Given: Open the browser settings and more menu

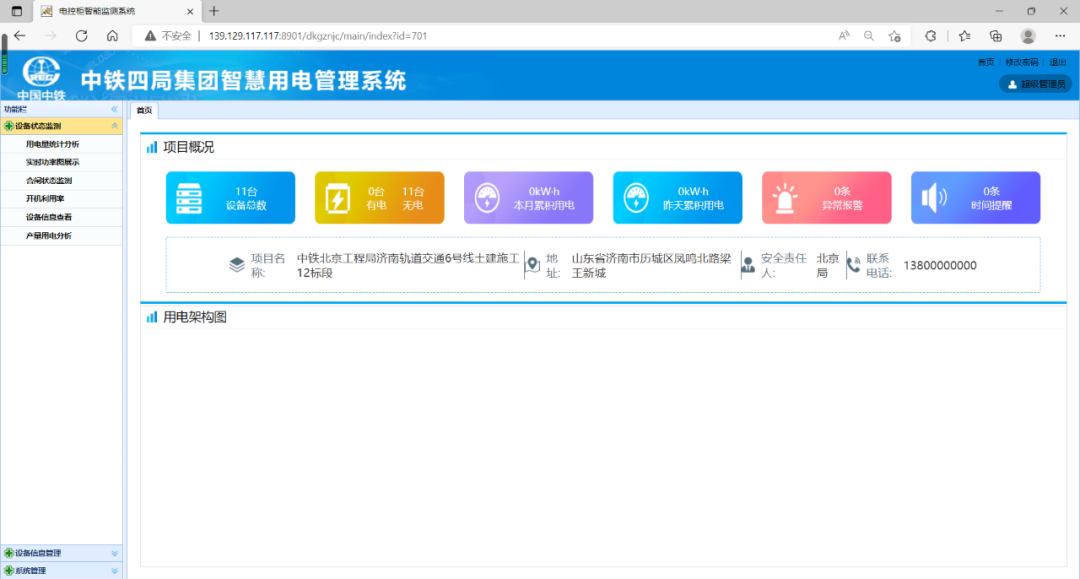Looking at the screenshot, I should point(1060,36).
